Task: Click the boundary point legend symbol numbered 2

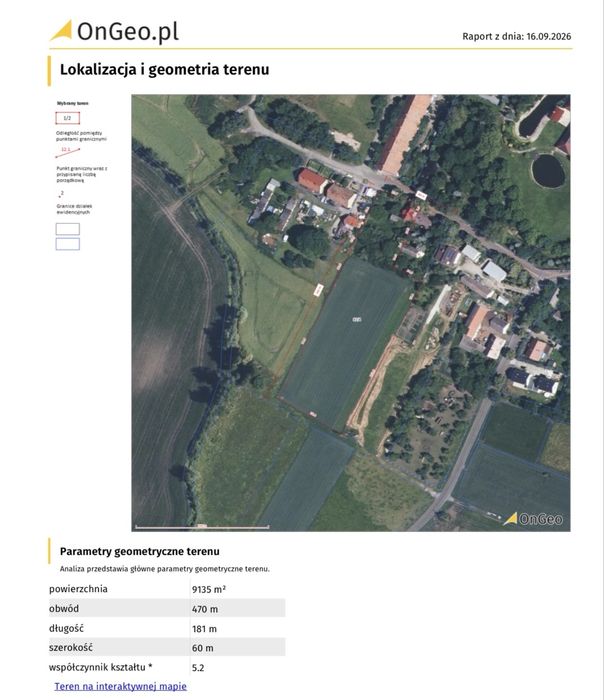Action: 61,194
